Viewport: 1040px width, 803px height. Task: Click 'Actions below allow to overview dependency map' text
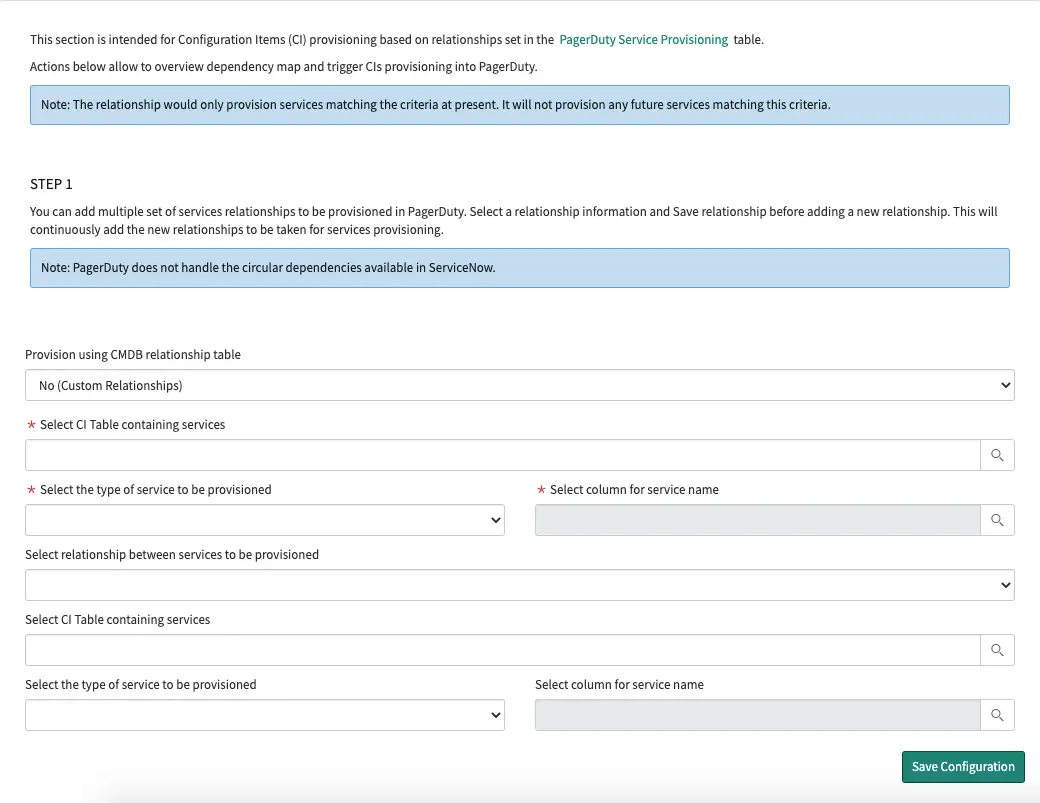pyautogui.click(x=283, y=66)
